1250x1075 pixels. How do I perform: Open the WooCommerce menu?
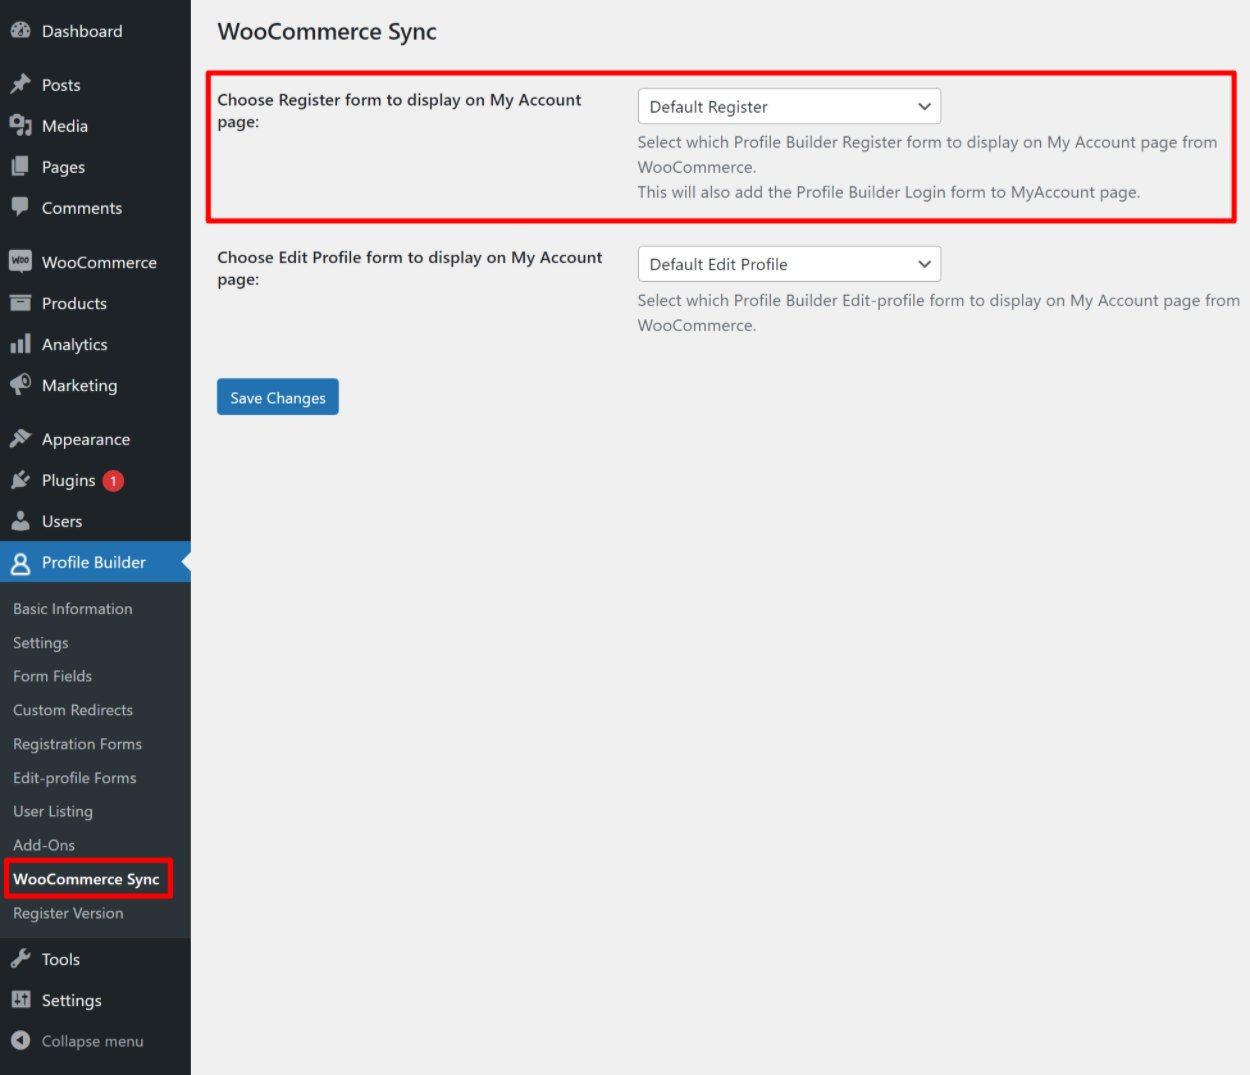coord(95,262)
